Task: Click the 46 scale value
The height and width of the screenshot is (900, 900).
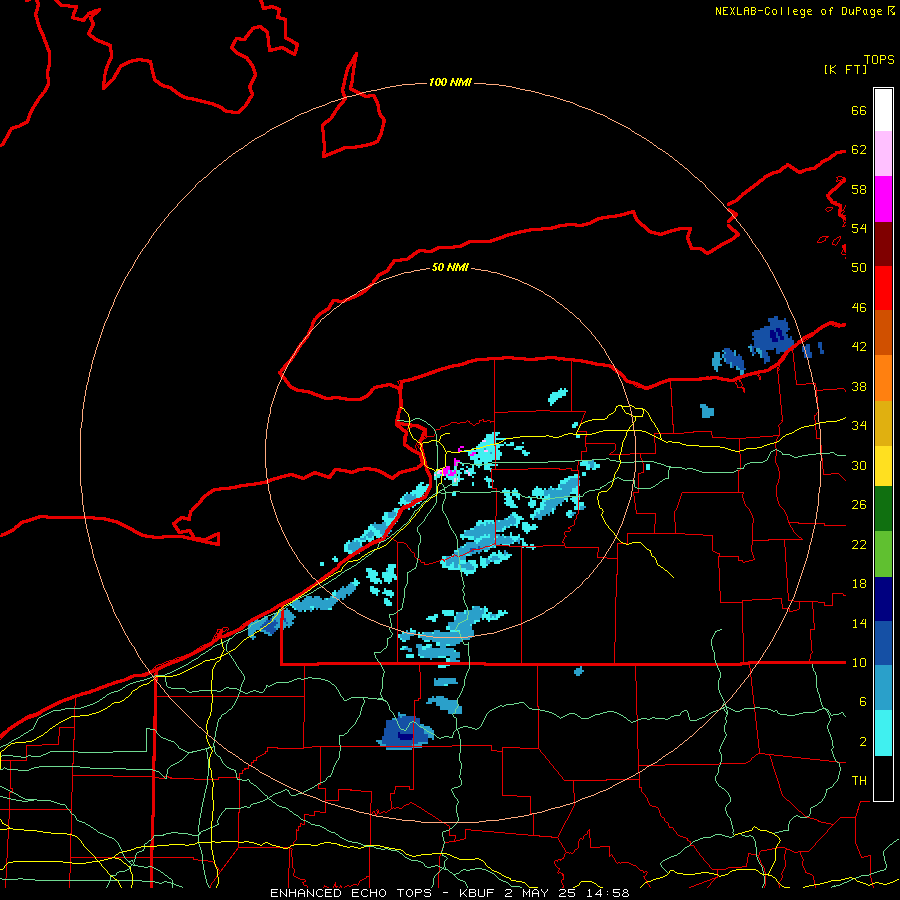Action: click(859, 308)
